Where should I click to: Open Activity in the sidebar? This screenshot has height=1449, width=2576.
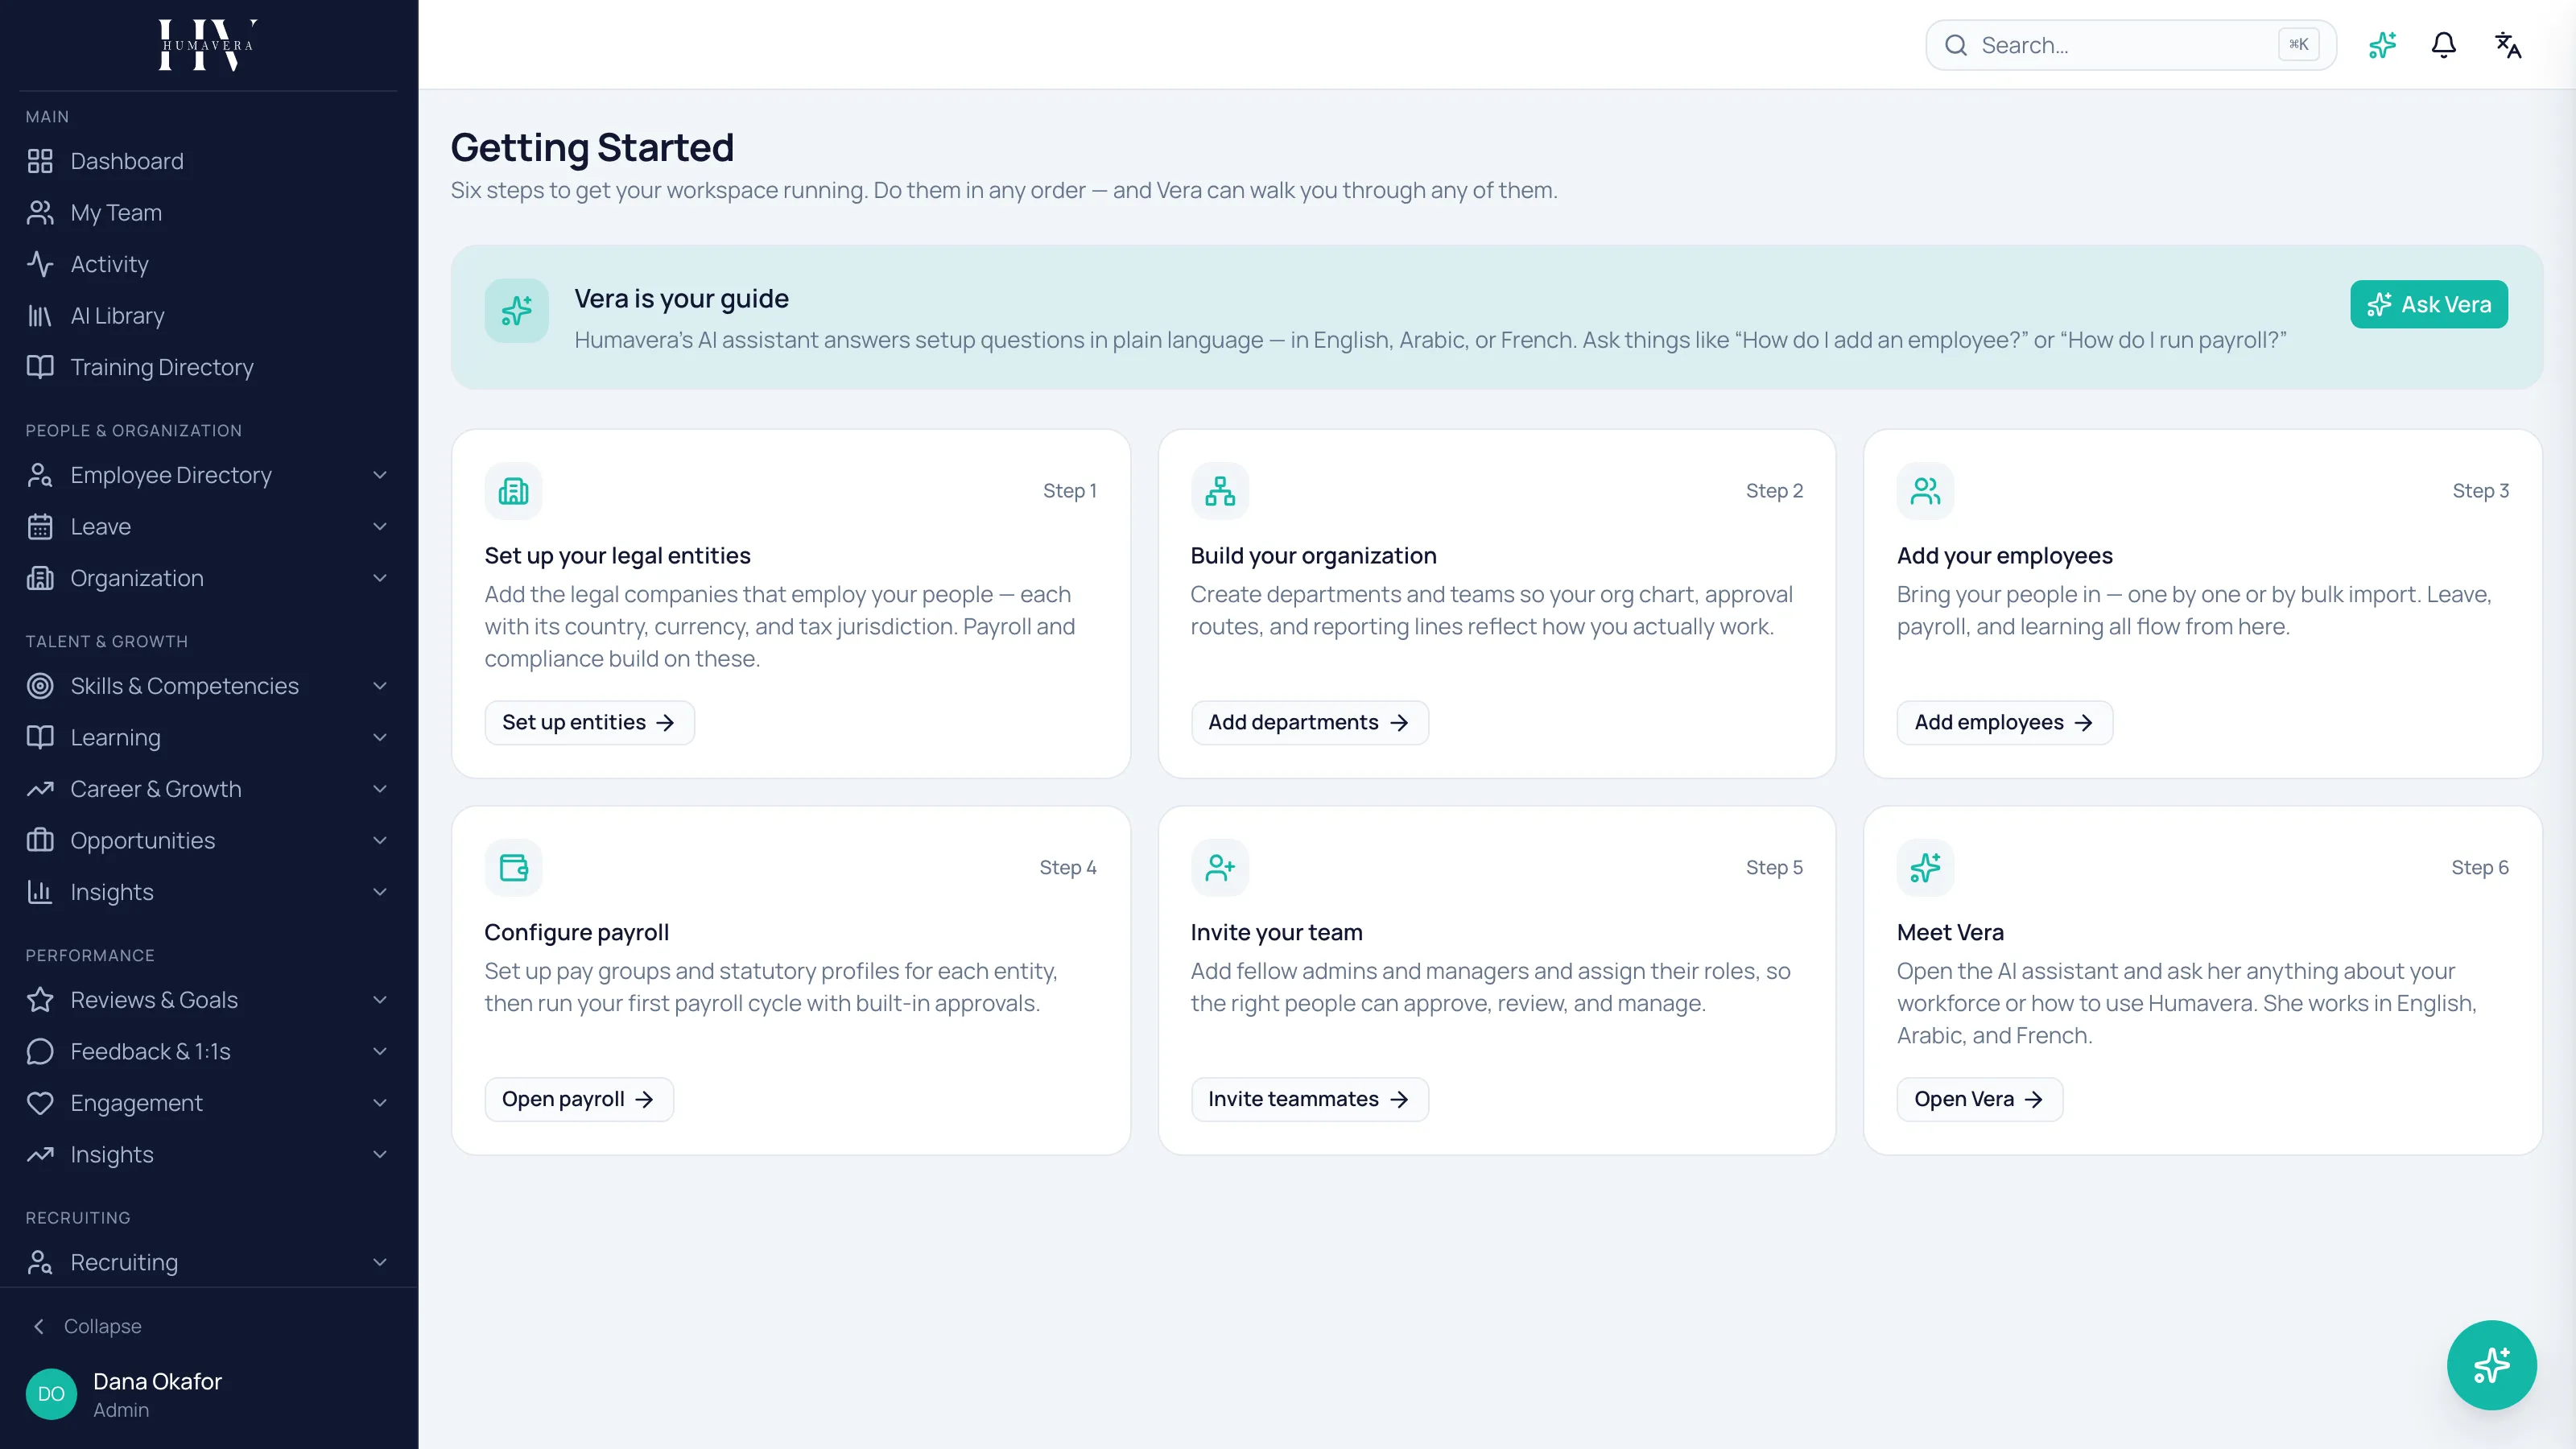point(208,264)
